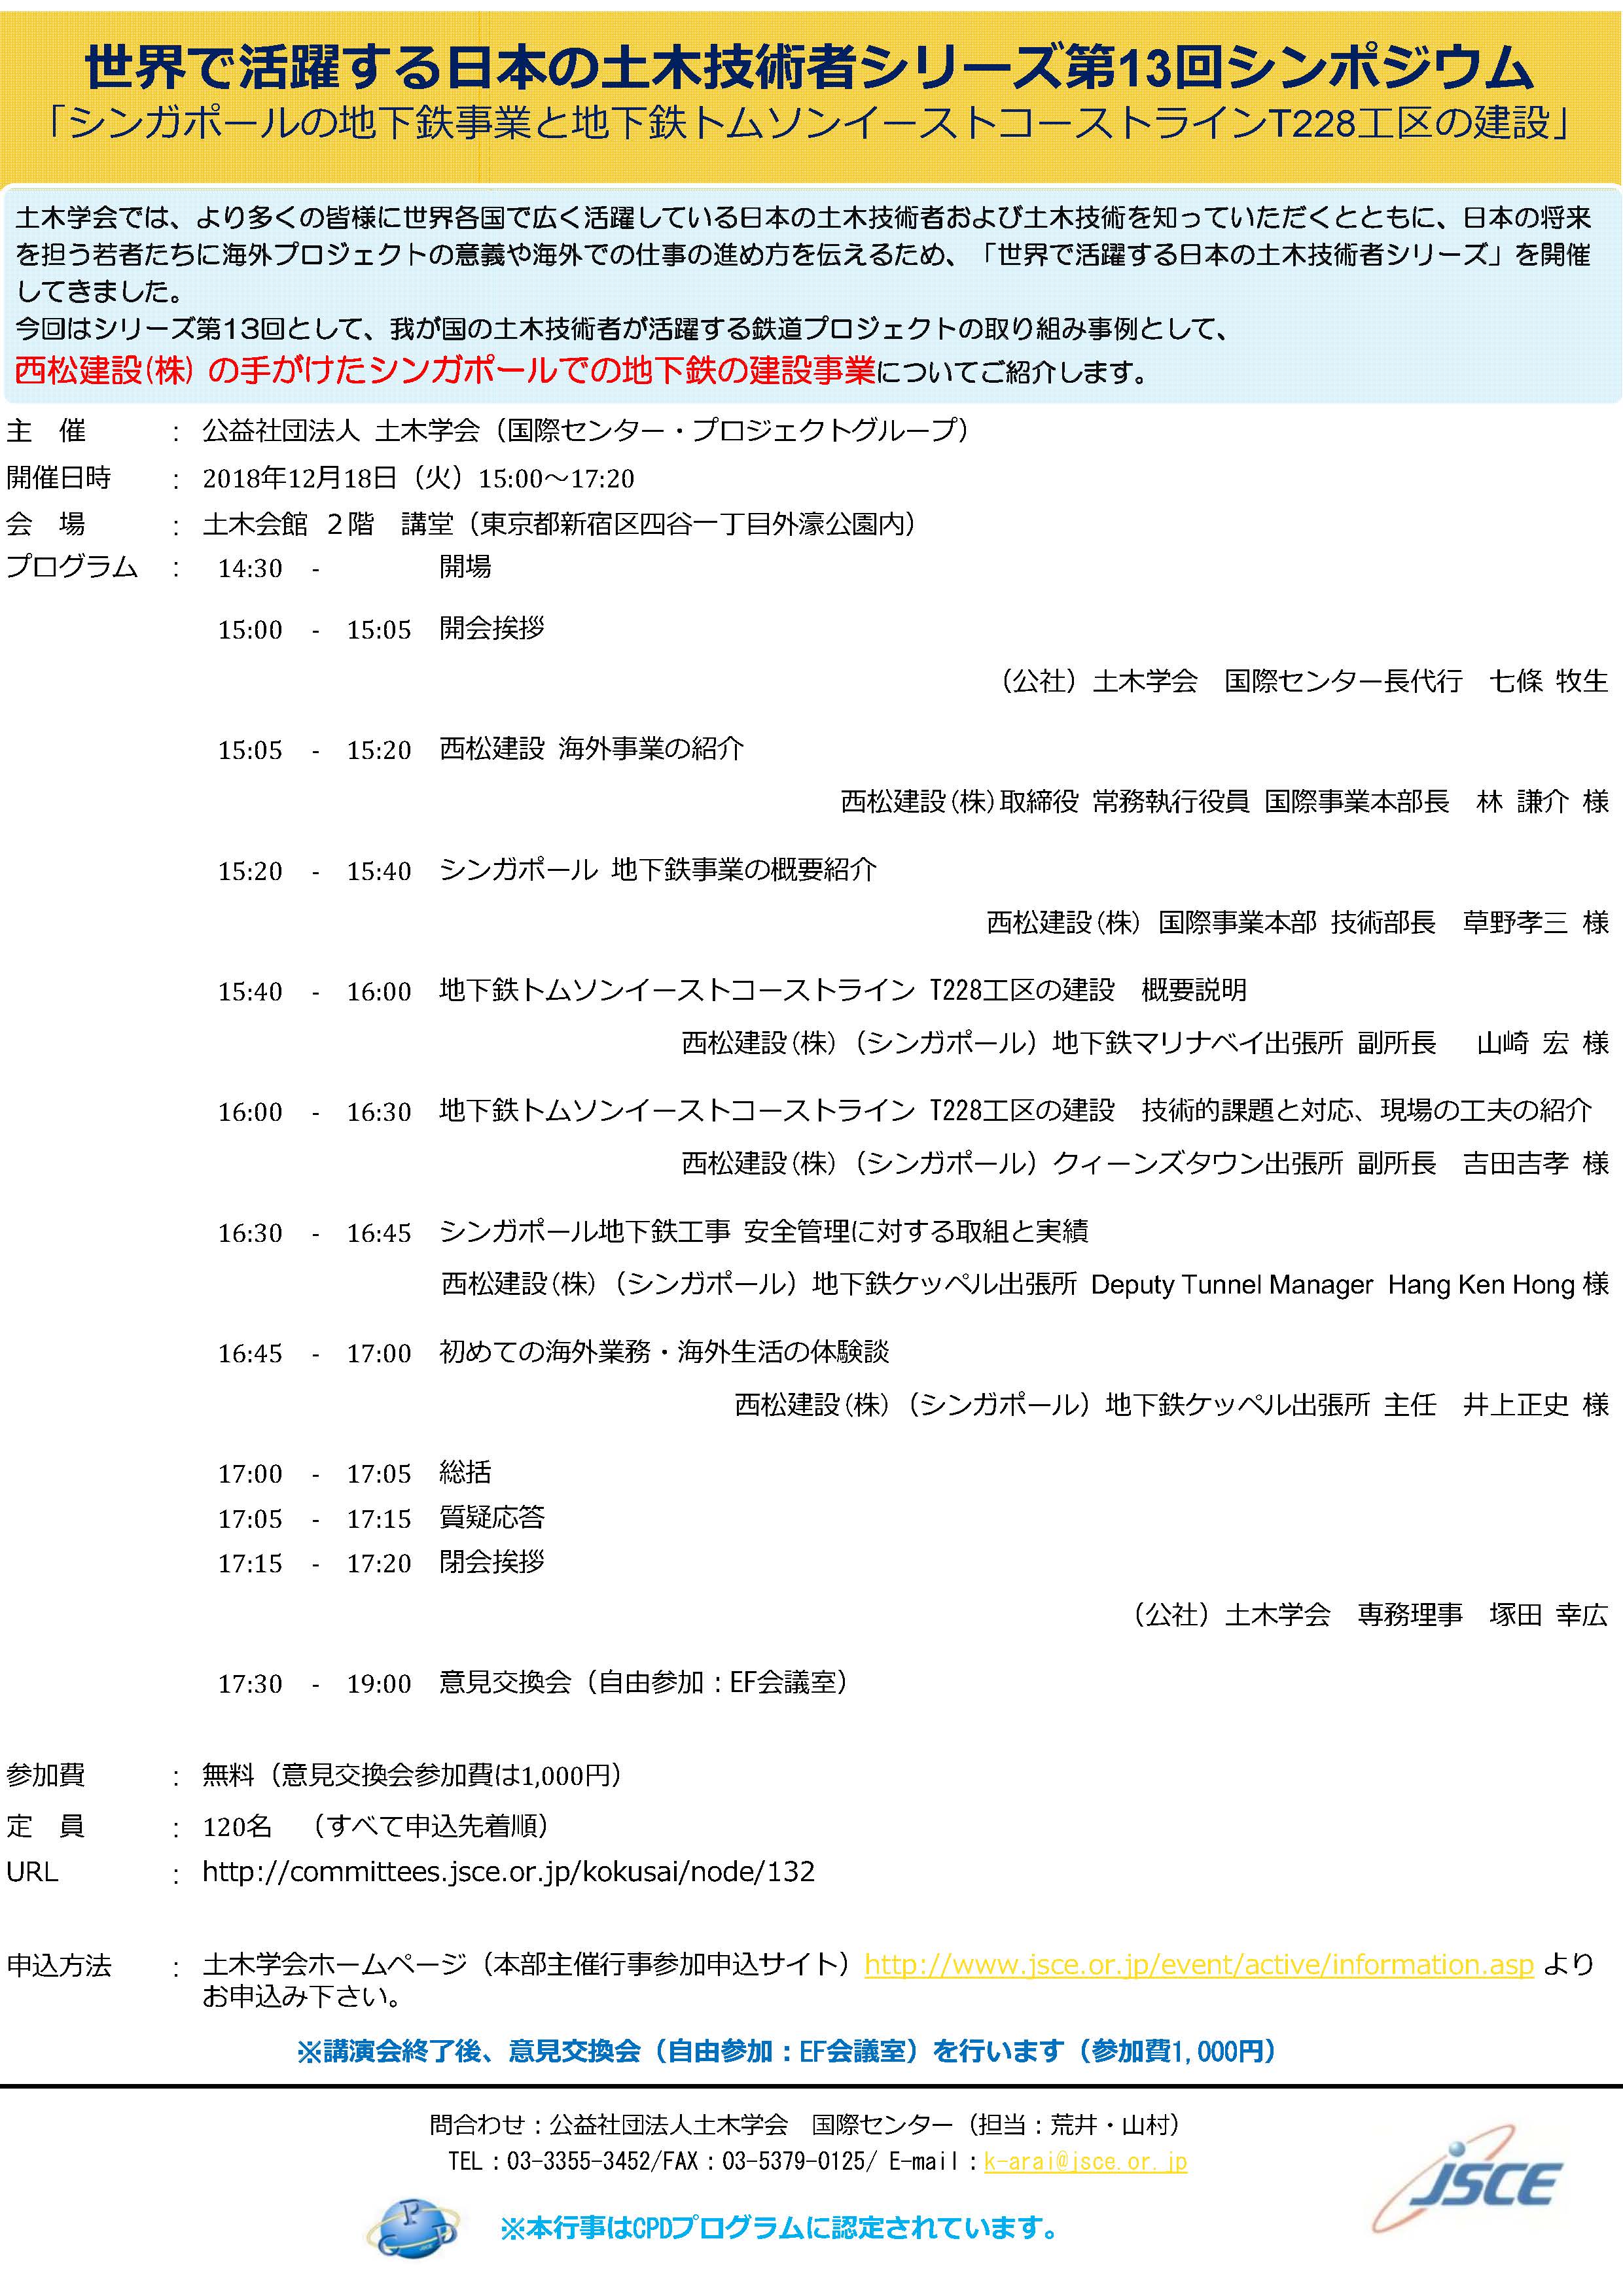Click 技術的課題と対応、現場の工夫の紹介 session text
This screenshot has width=1623, height=2296.
1366,1110
